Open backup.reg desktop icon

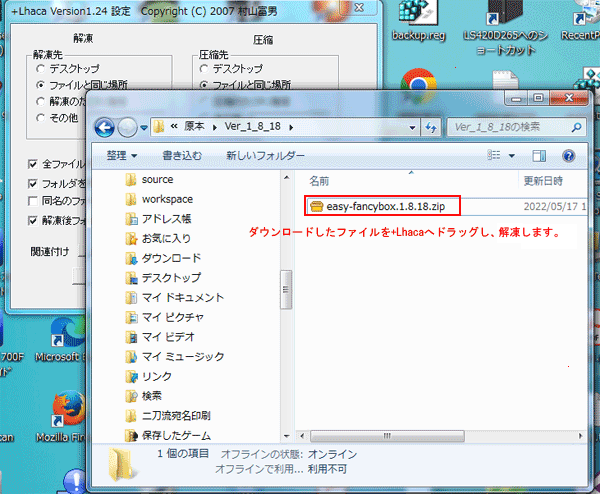(x=418, y=21)
